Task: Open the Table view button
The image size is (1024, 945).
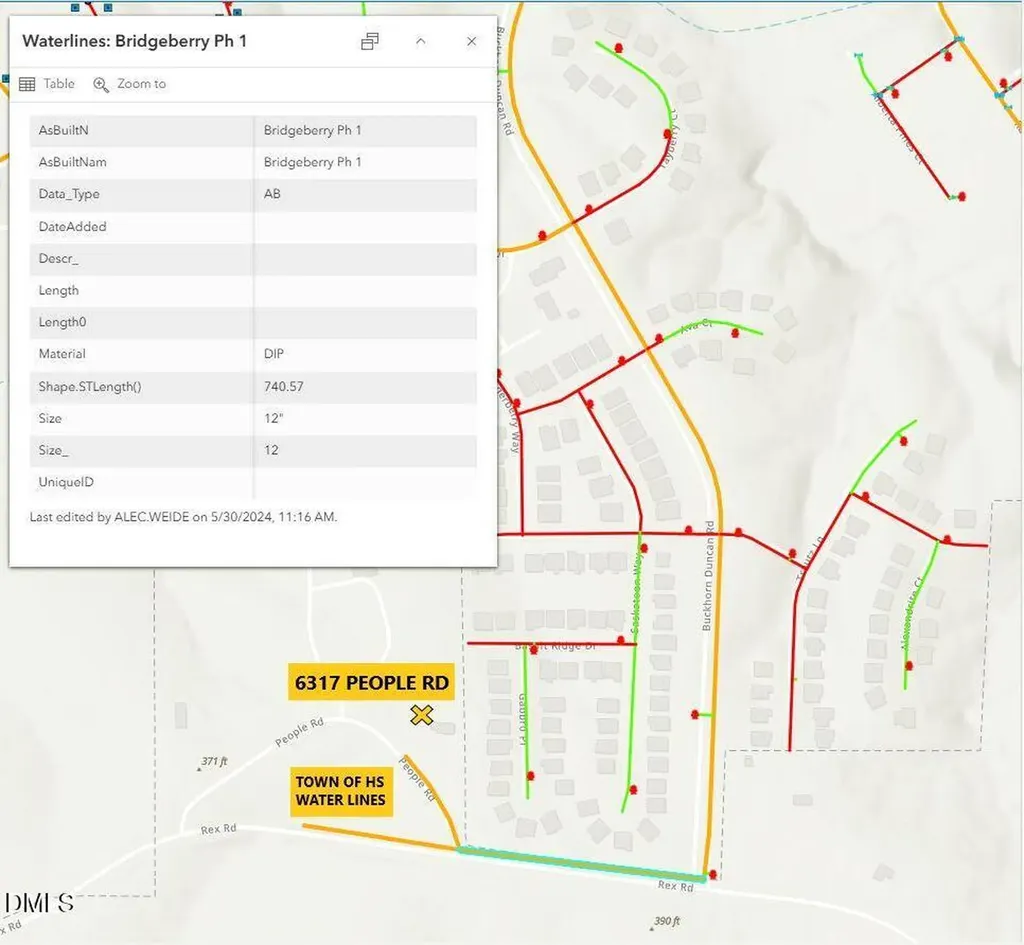Action: point(47,84)
